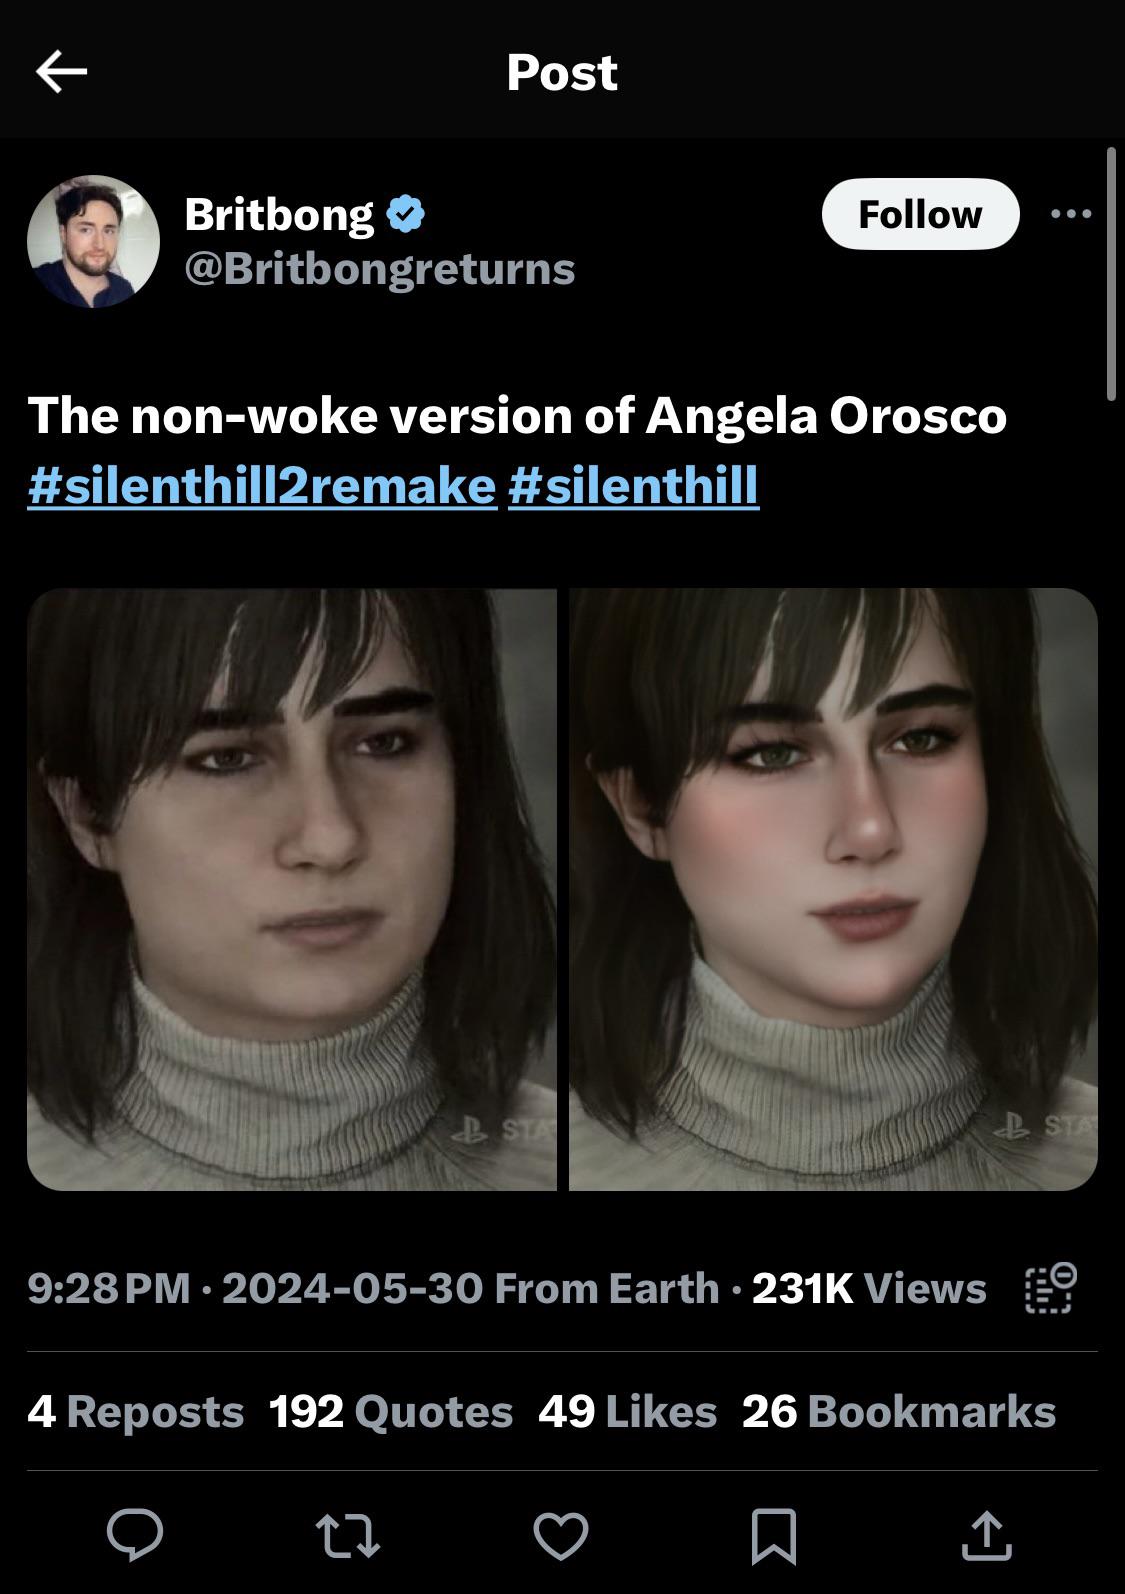Open the right character image

pyautogui.click(x=833, y=889)
